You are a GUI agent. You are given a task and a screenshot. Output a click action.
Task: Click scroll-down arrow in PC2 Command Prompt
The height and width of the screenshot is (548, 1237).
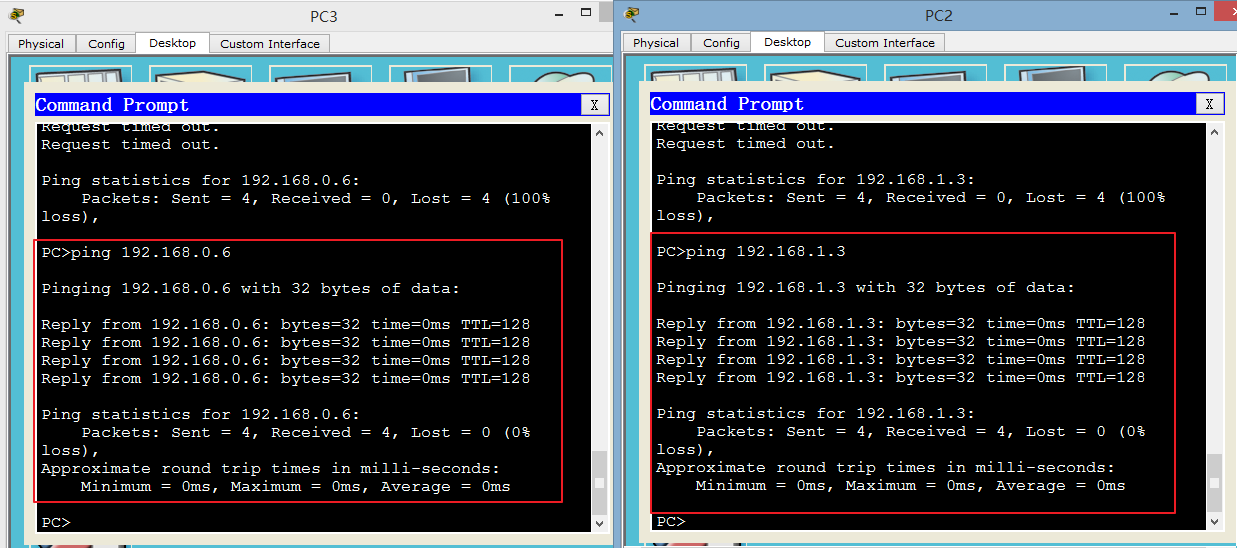pos(1215,522)
